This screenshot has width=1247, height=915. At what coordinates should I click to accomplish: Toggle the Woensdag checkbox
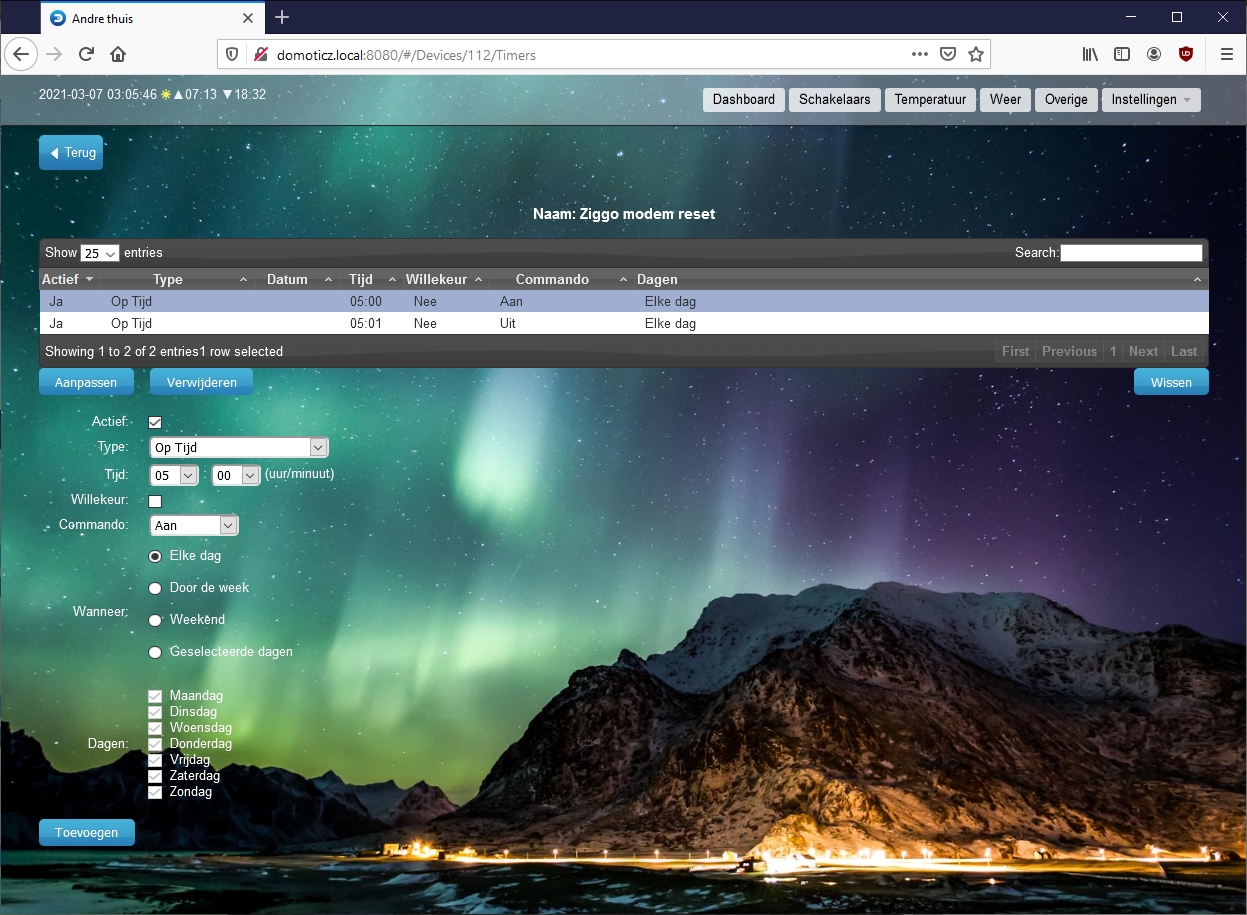coord(155,728)
